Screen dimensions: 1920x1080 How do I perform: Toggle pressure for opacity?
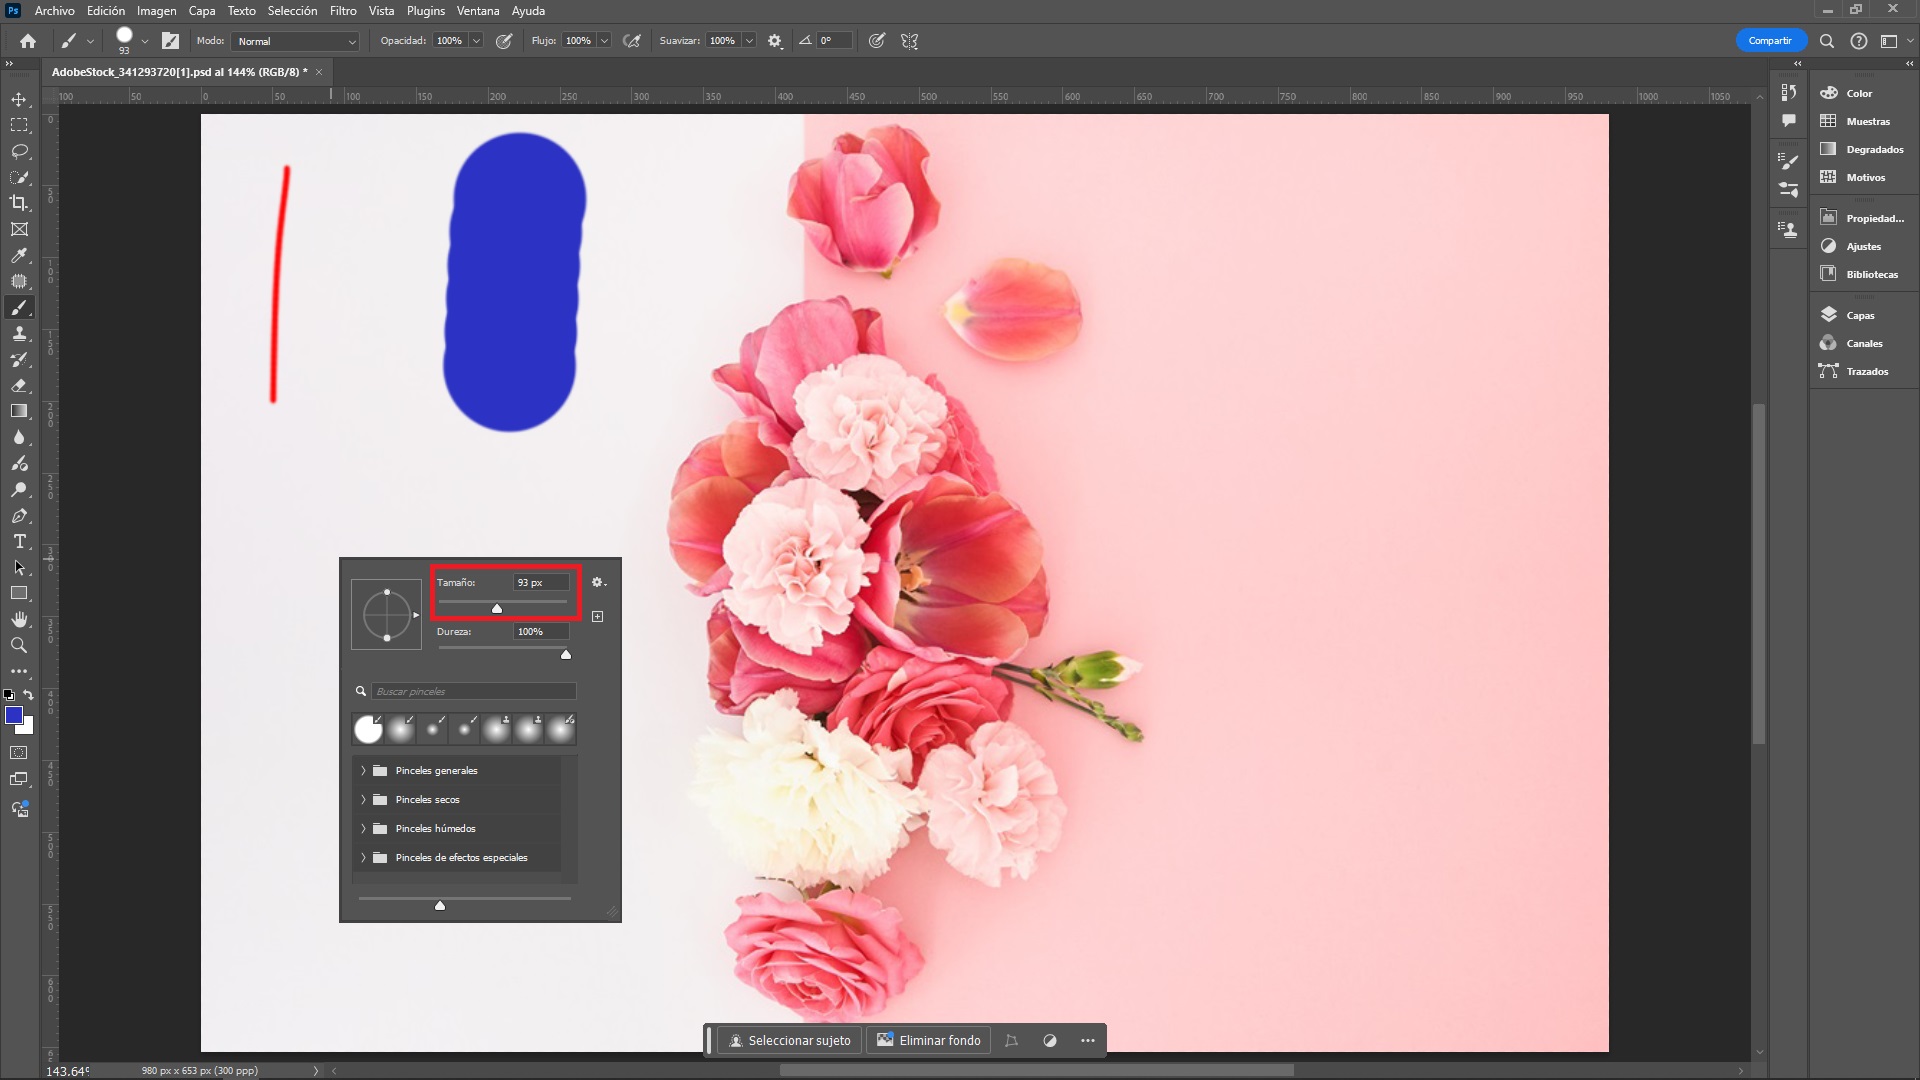[x=504, y=41]
